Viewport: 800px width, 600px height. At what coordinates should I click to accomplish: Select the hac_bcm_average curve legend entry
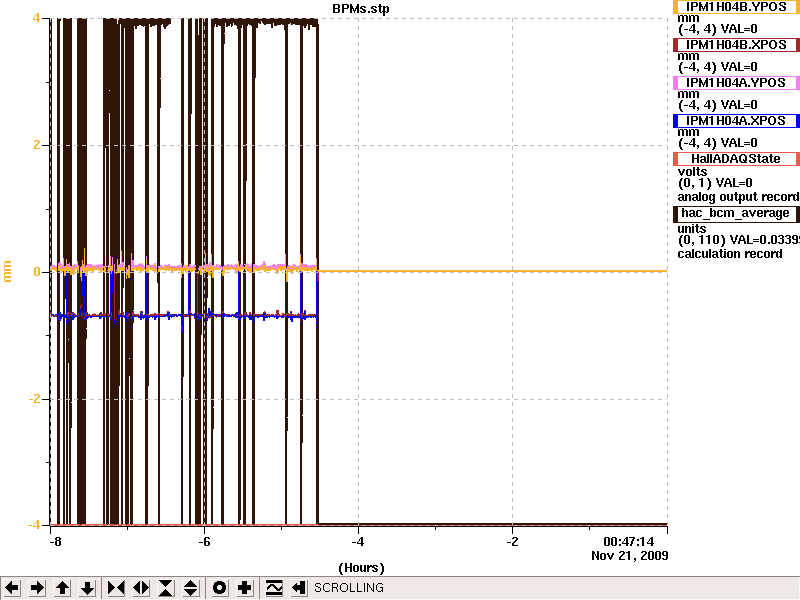click(736, 213)
